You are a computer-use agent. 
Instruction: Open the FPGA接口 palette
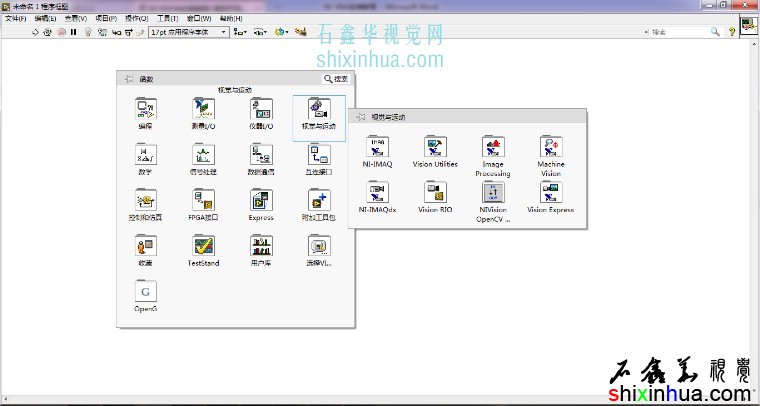[x=203, y=200]
